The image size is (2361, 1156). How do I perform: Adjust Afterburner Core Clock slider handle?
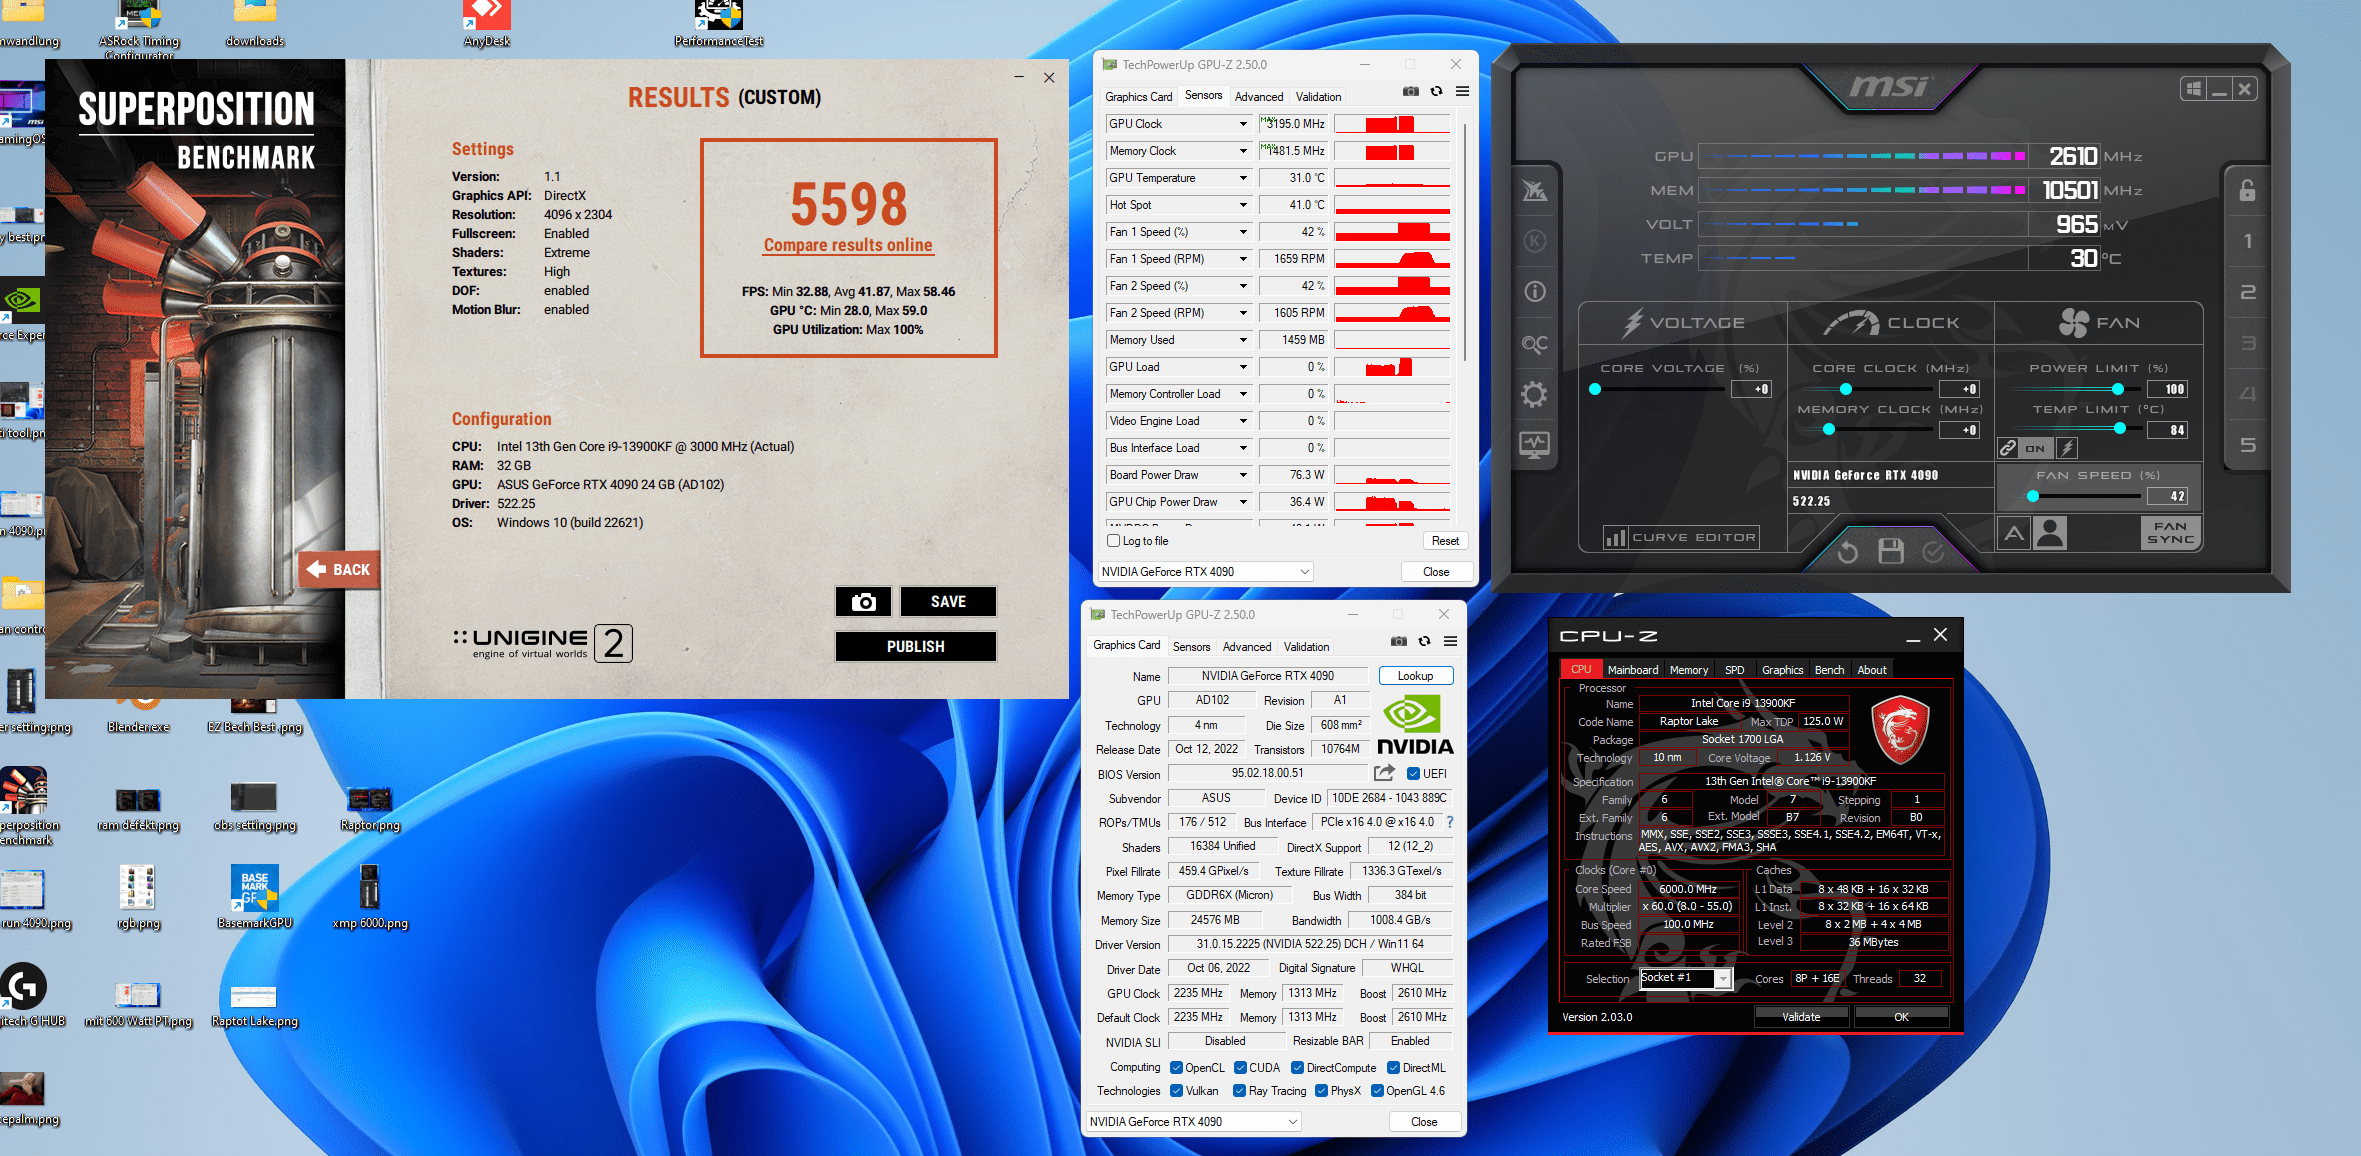tap(1845, 389)
